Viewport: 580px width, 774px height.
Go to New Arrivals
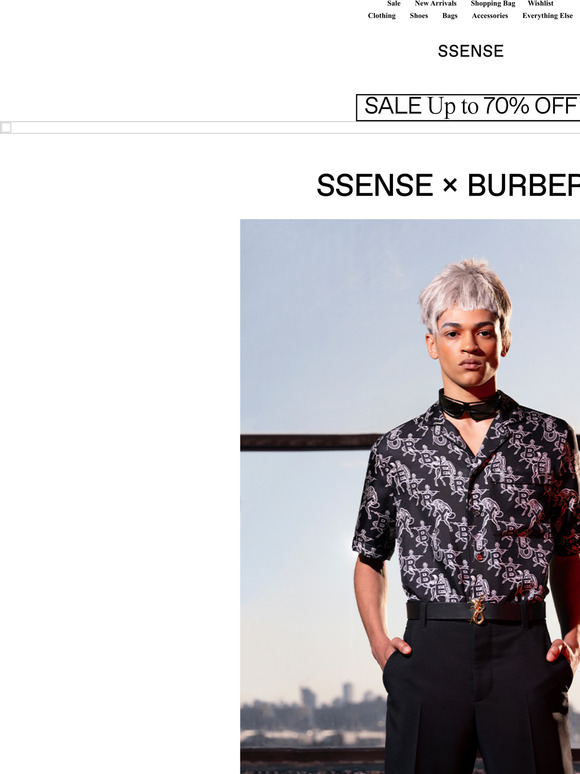[435, 3]
